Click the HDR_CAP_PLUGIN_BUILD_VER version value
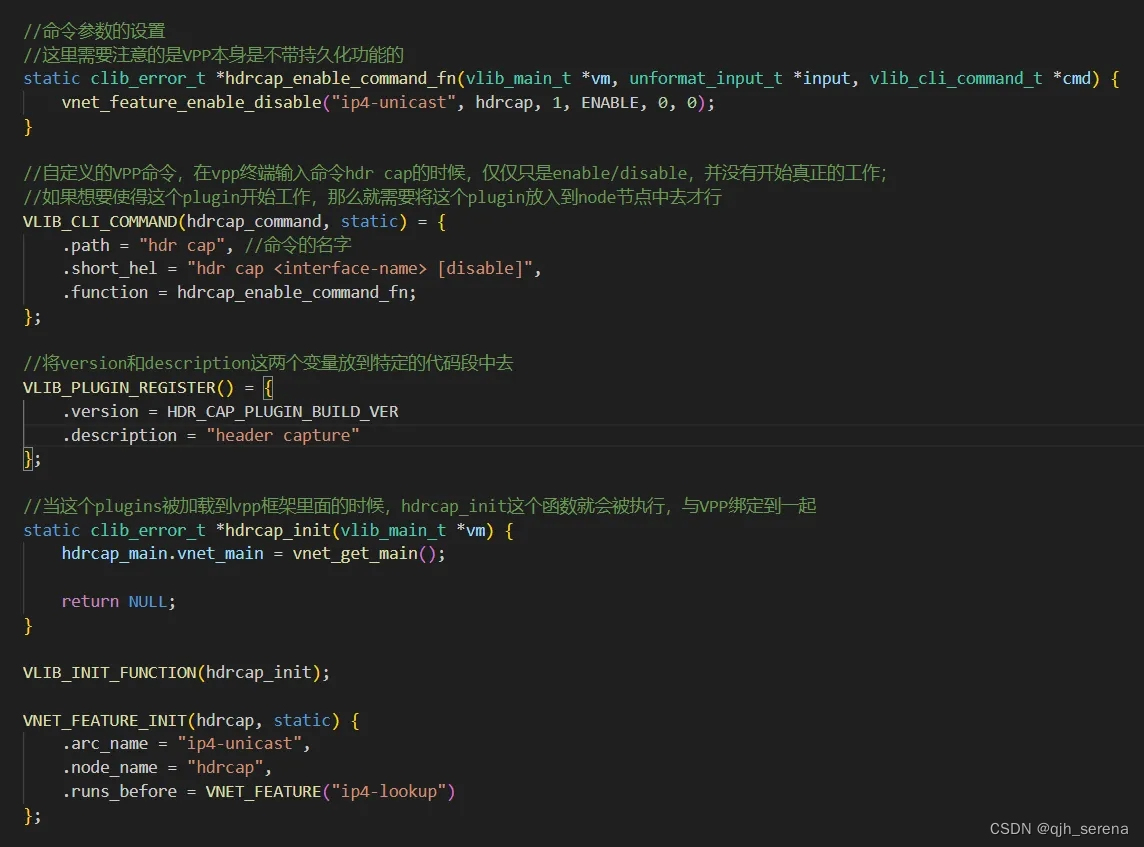This screenshot has width=1144, height=847. (x=283, y=411)
